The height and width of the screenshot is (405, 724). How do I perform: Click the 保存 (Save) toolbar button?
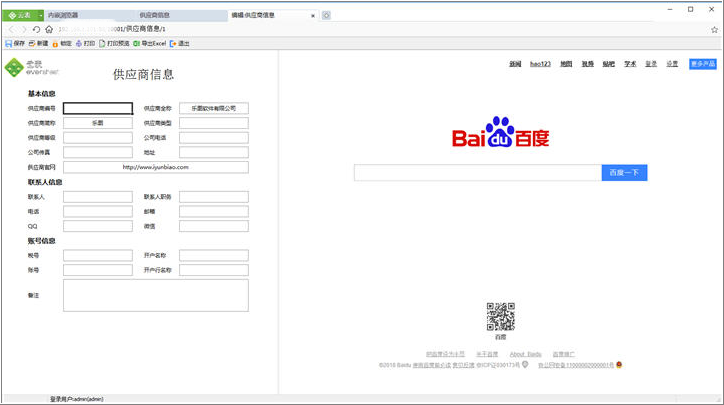tap(15, 43)
